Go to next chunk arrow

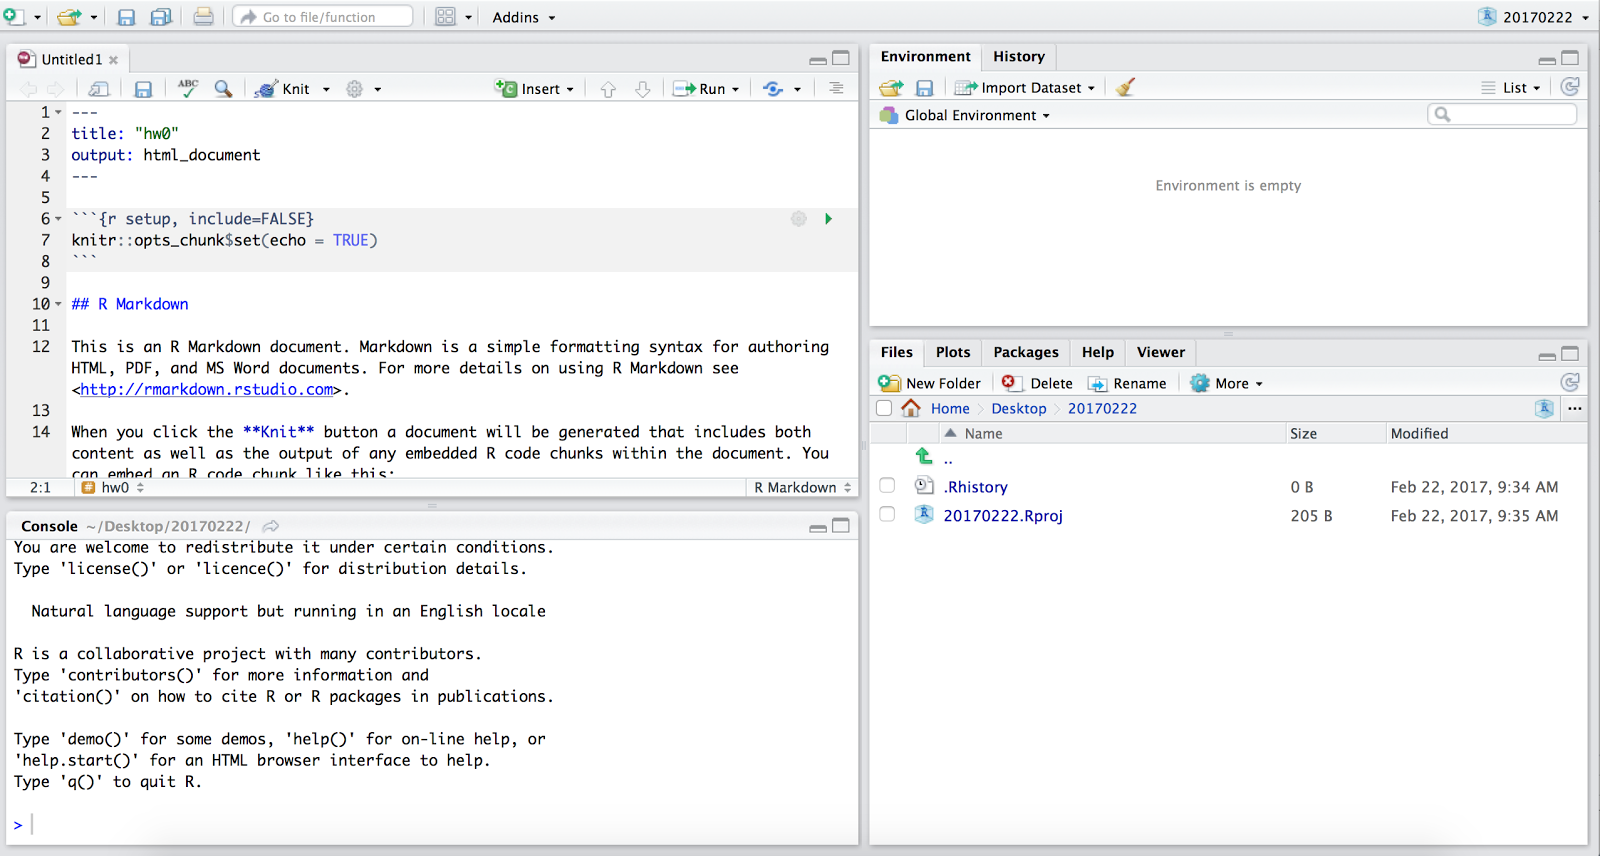[643, 89]
